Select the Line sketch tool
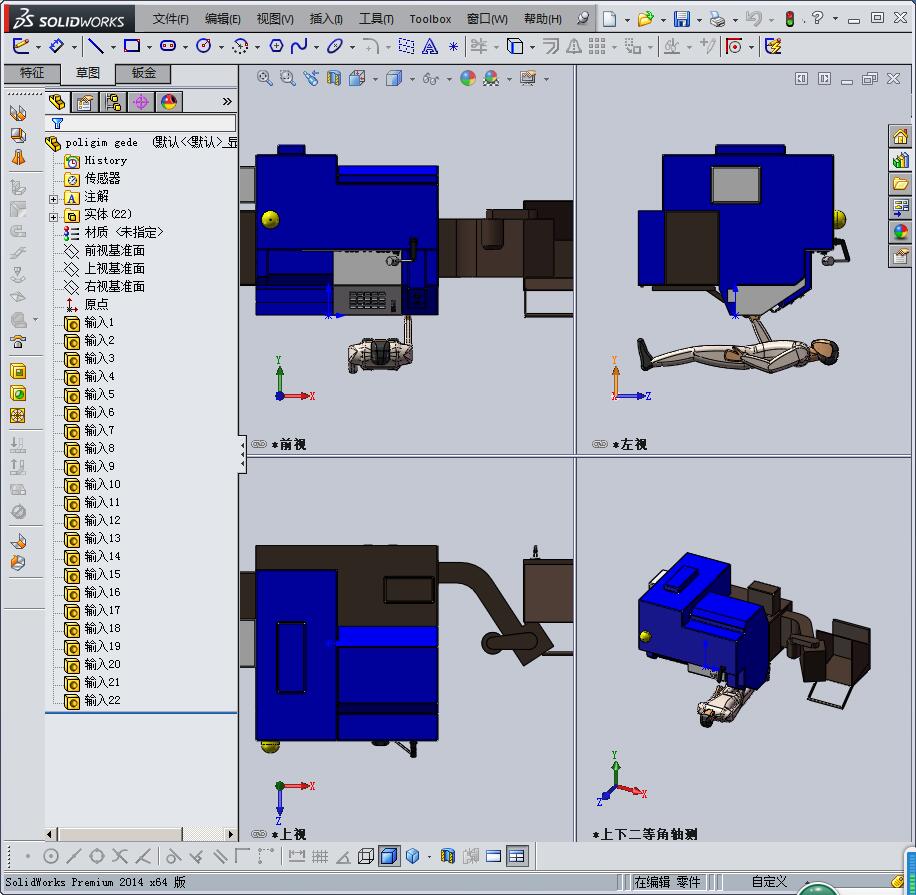The height and width of the screenshot is (895, 916). click(x=96, y=46)
